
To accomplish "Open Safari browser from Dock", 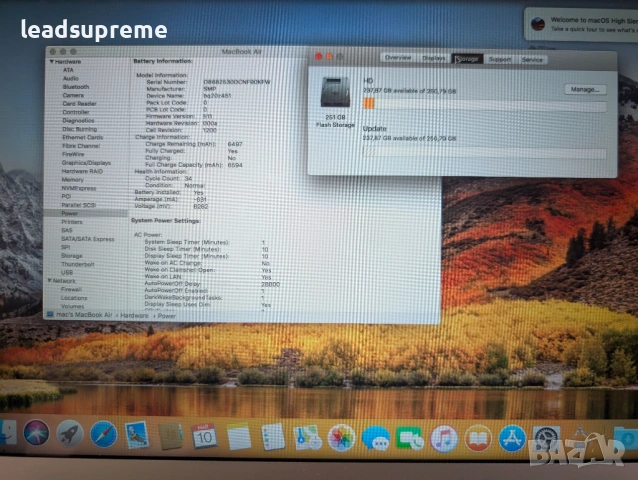I will point(104,434).
